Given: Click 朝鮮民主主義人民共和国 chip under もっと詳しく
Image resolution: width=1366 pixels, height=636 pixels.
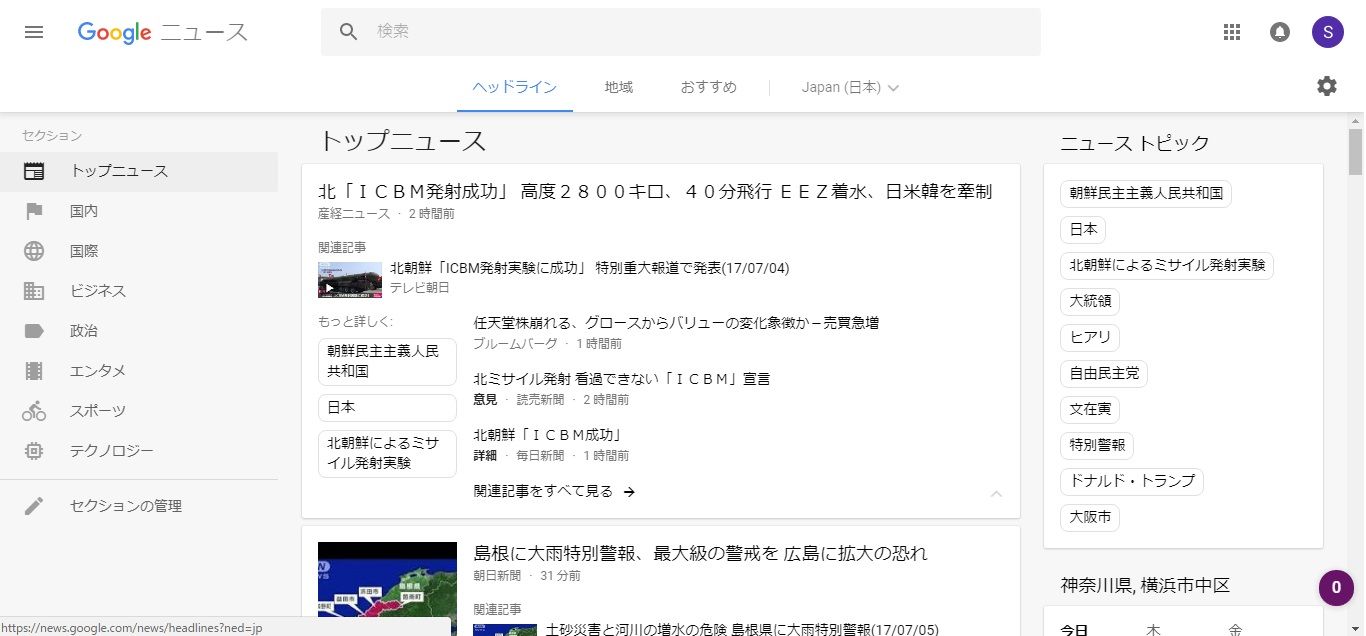Looking at the screenshot, I should tap(387, 361).
